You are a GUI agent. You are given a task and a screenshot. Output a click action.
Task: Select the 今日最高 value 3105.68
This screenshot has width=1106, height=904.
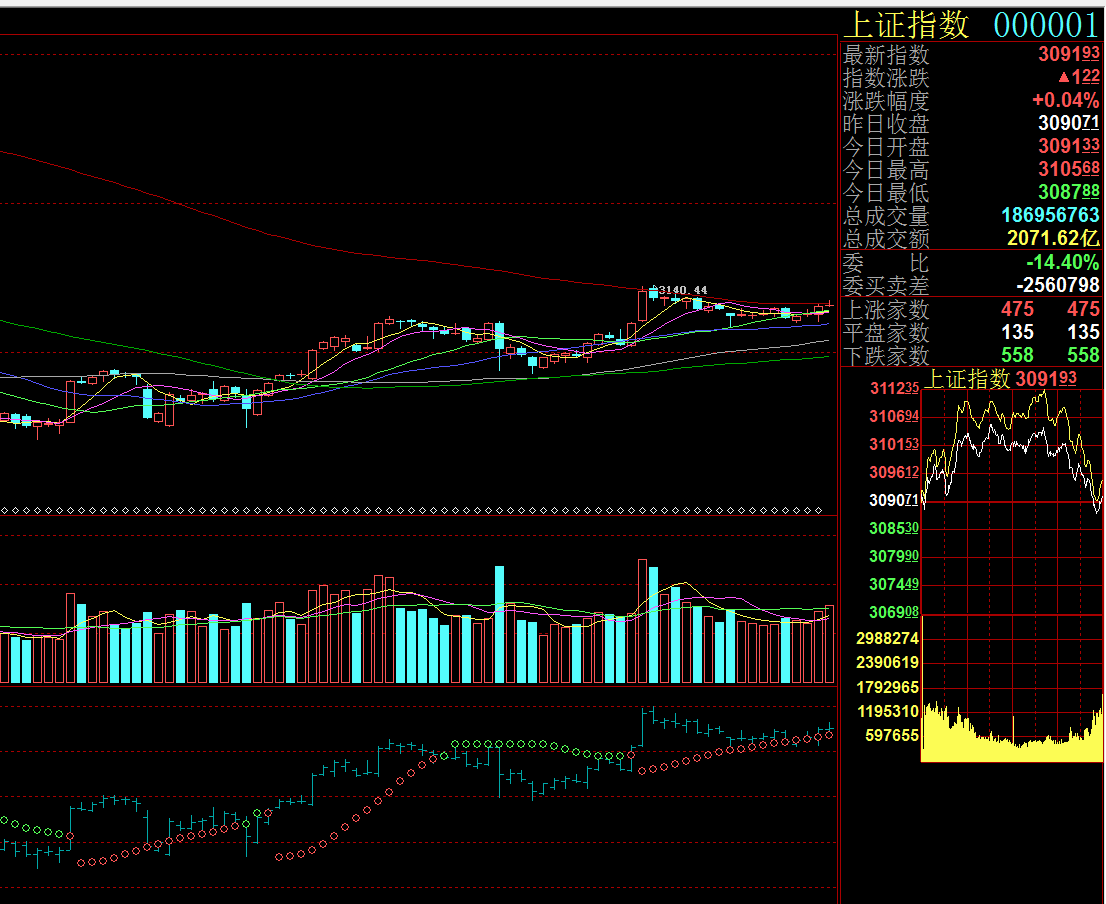pyautogui.click(x=1069, y=169)
